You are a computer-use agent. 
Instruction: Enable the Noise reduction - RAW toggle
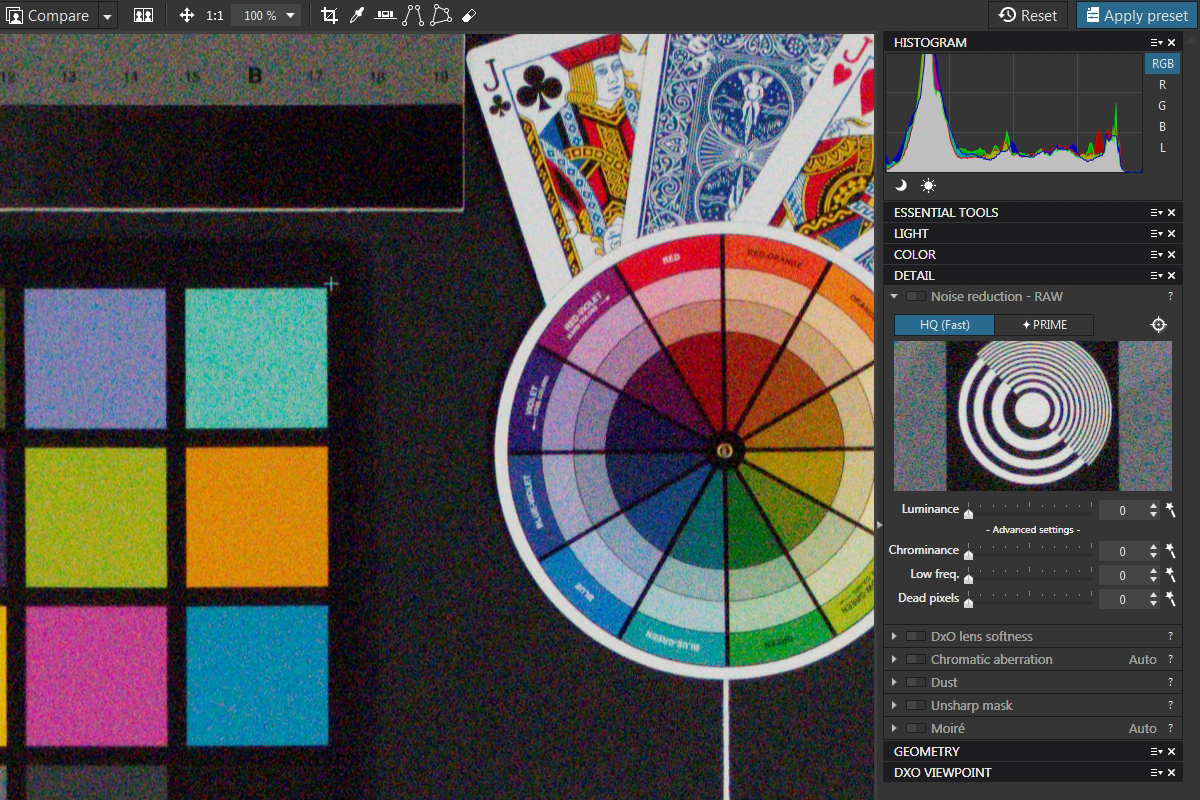[915, 297]
